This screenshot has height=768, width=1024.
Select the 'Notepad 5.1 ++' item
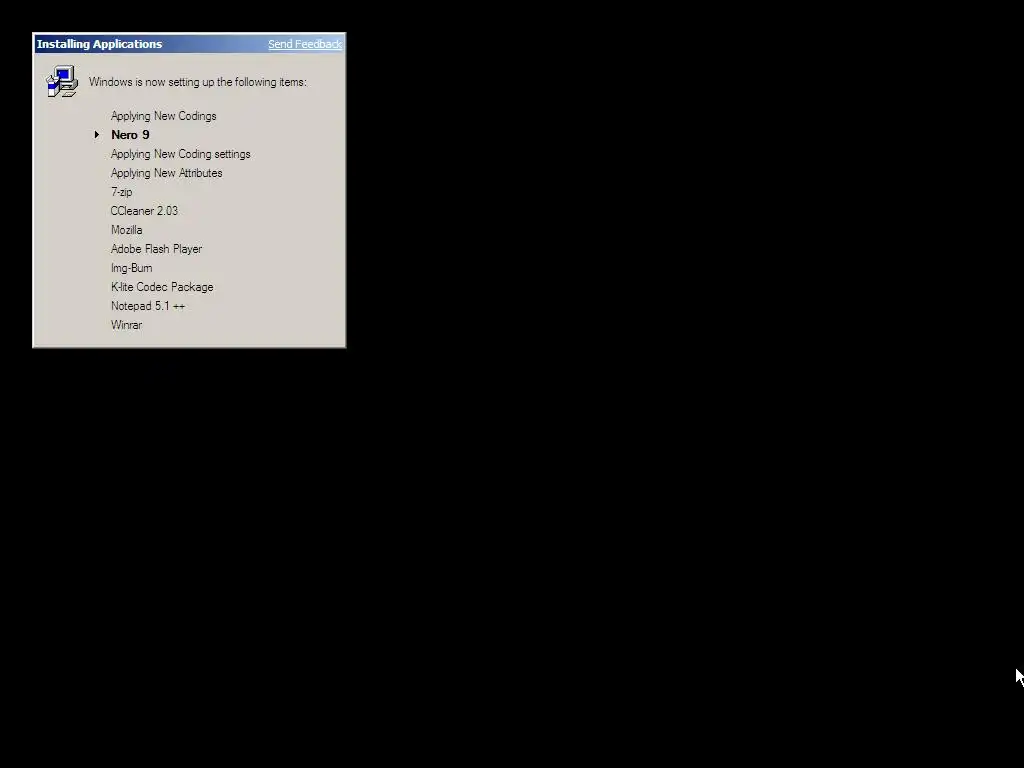tap(148, 306)
